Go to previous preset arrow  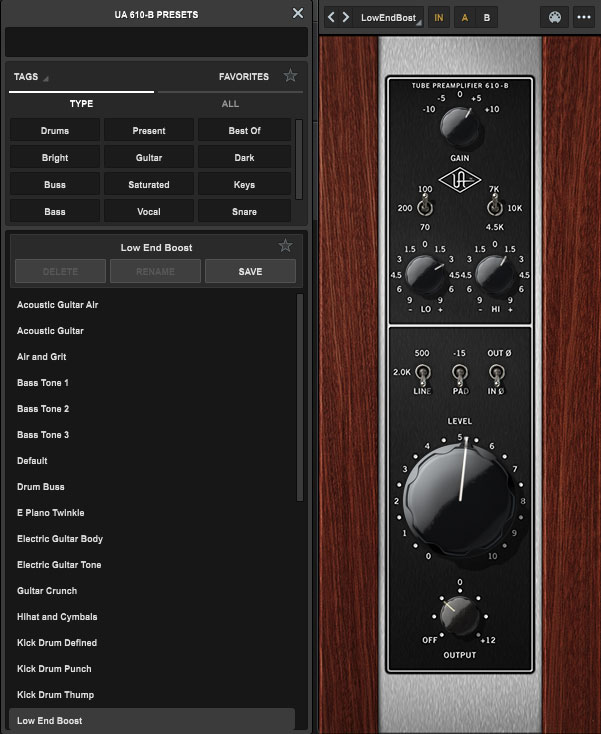[x=331, y=17]
